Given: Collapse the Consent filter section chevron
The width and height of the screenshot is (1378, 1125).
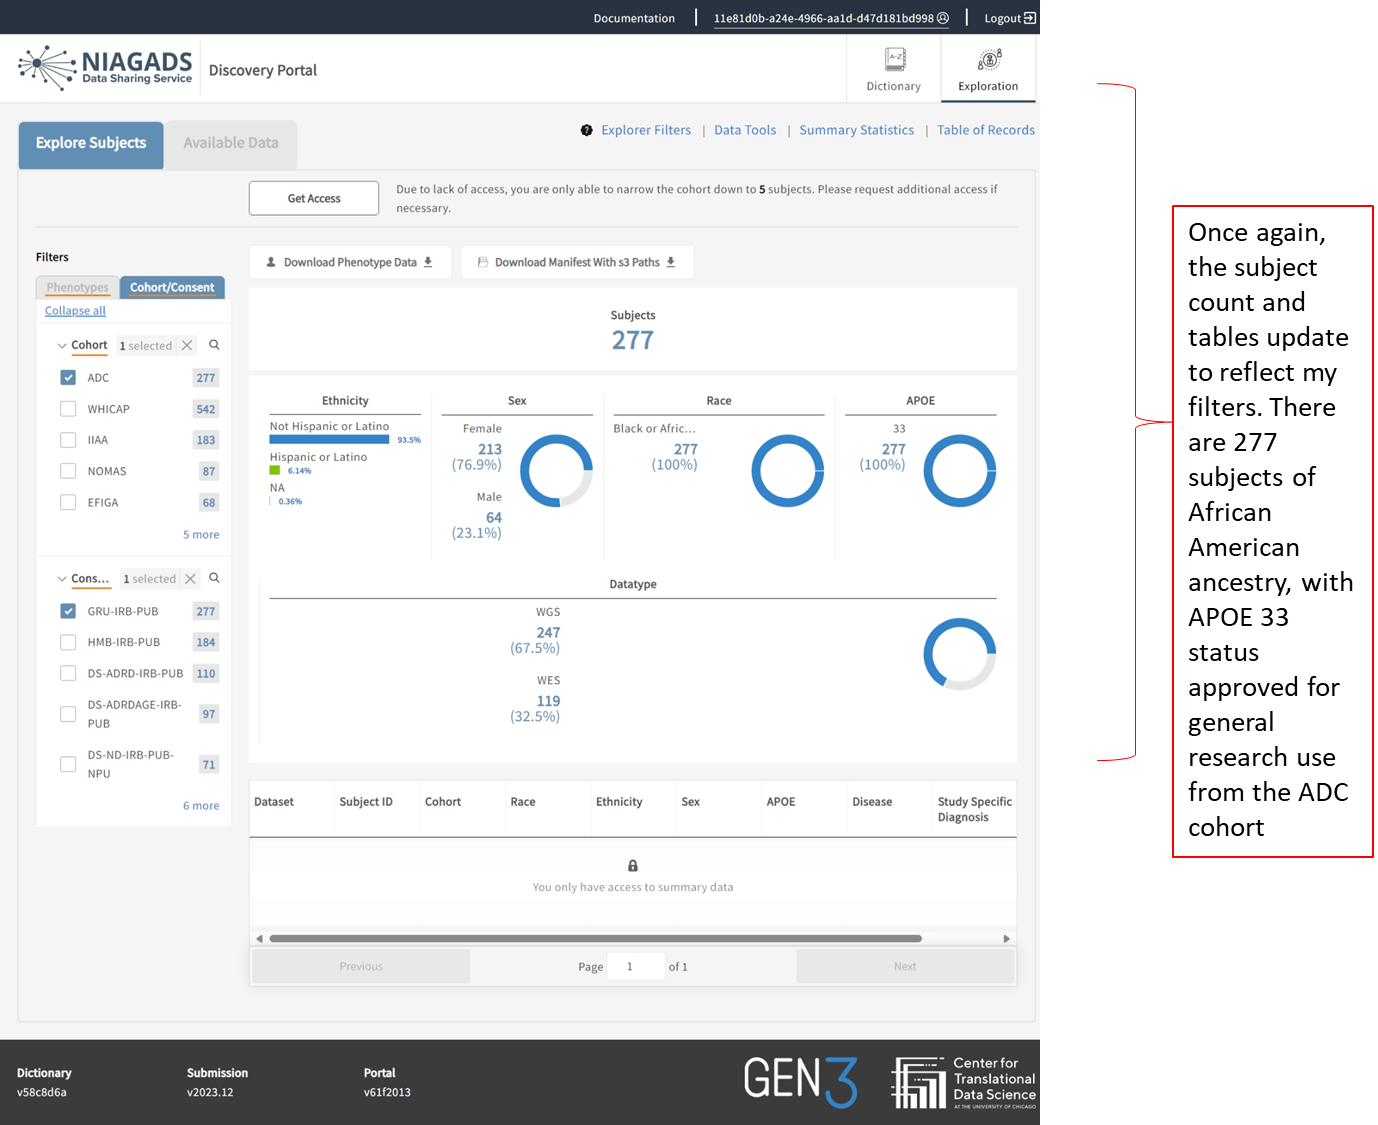Looking at the screenshot, I should (62, 579).
